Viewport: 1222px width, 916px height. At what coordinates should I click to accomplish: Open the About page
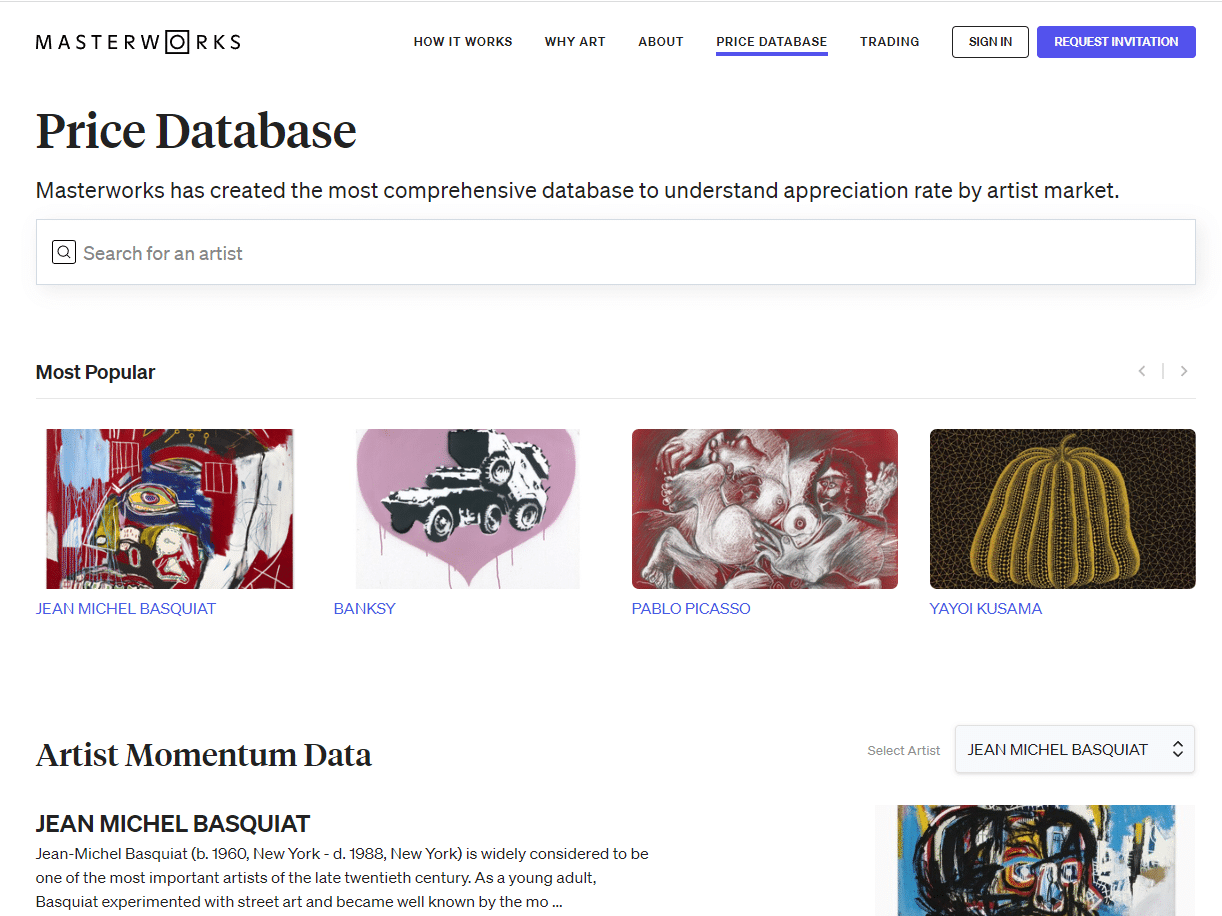click(661, 42)
